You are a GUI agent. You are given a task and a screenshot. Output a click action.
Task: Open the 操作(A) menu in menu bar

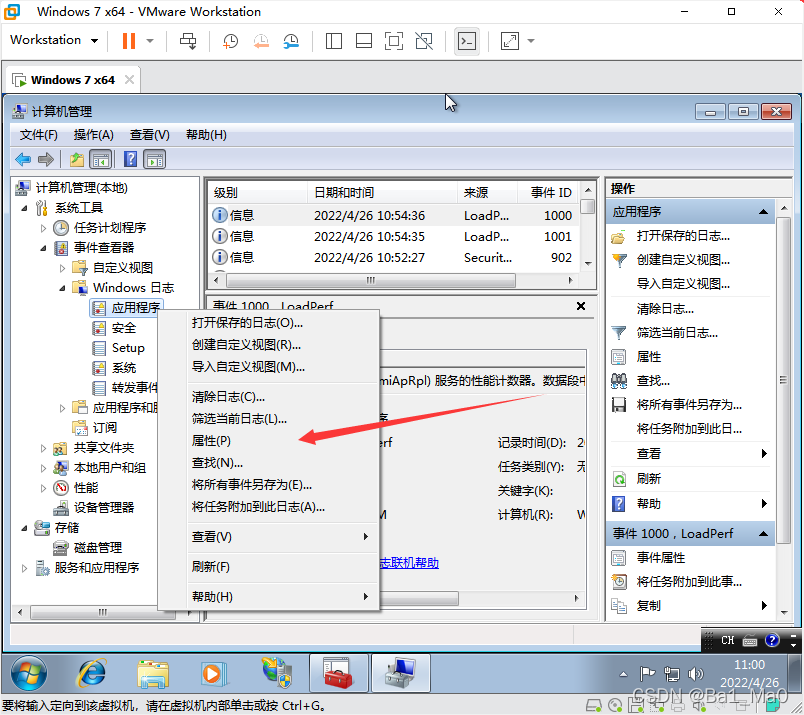pyautogui.click(x=93, y=135)
